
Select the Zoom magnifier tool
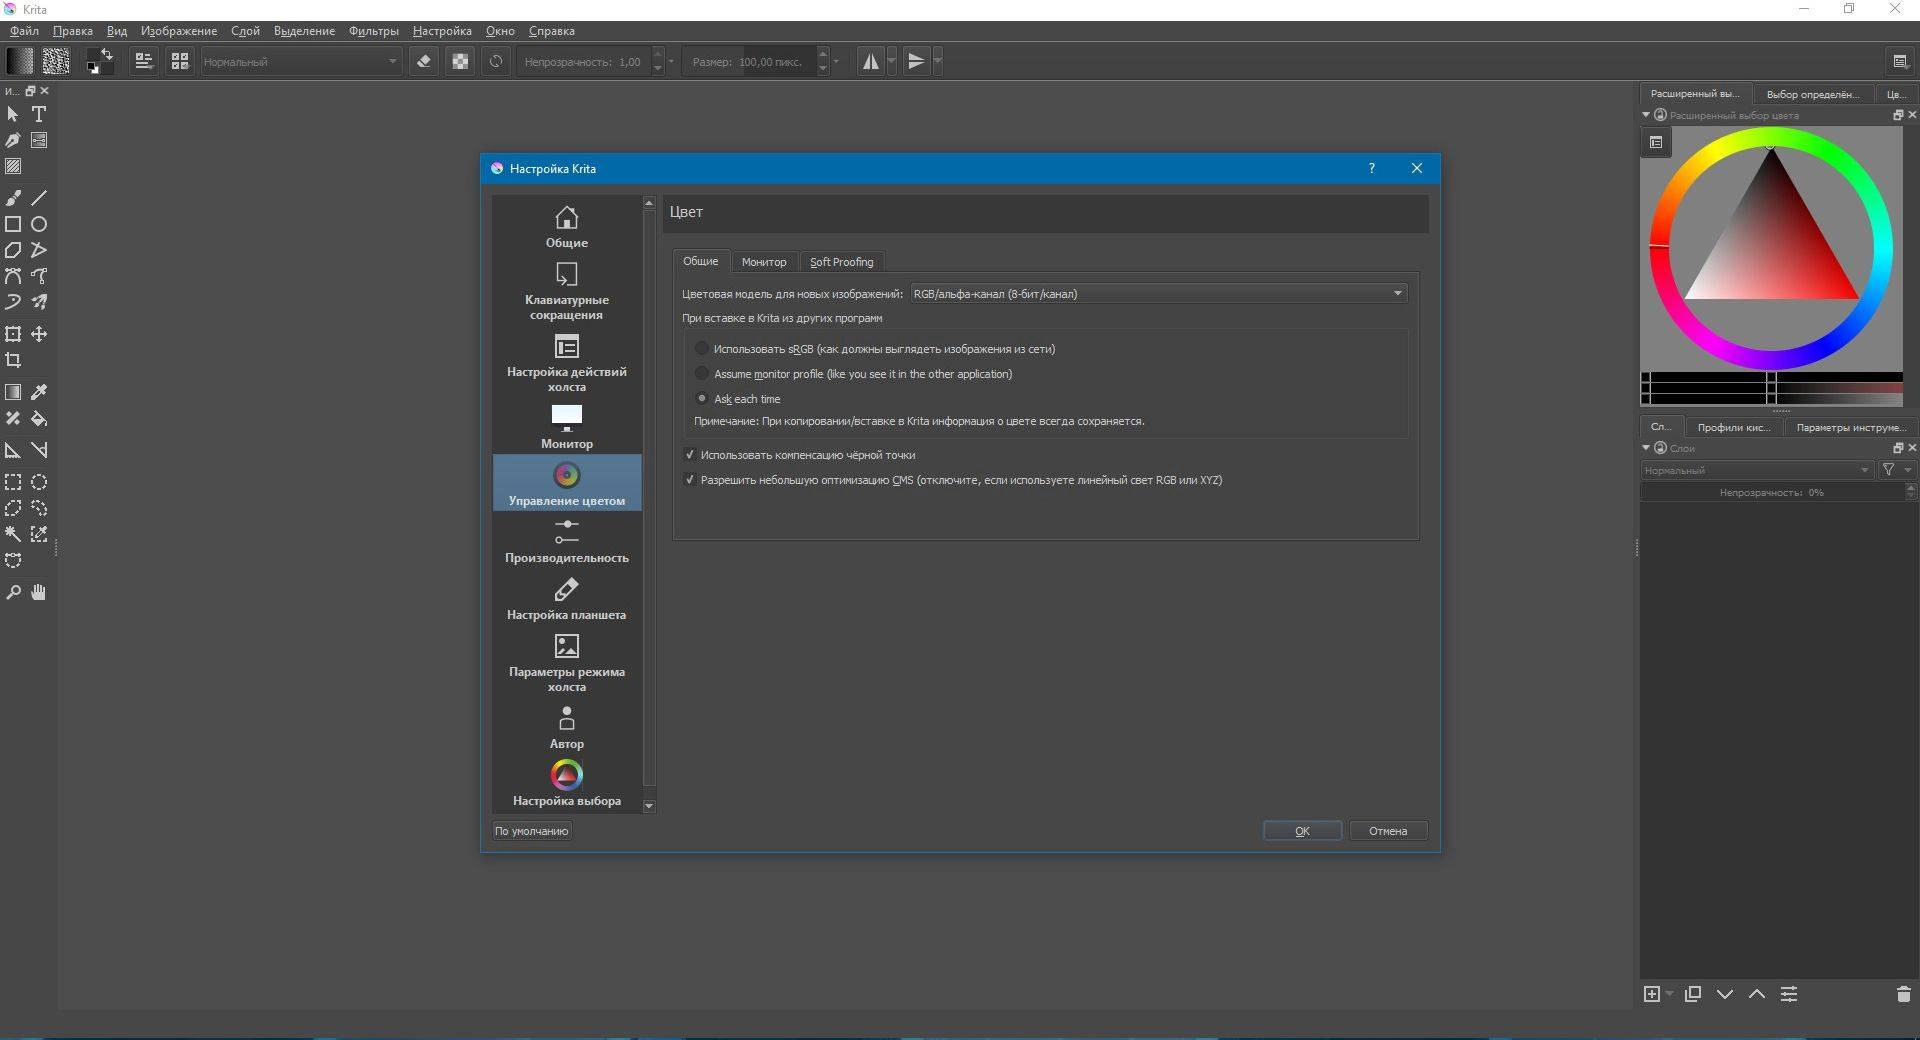(13, 592)
